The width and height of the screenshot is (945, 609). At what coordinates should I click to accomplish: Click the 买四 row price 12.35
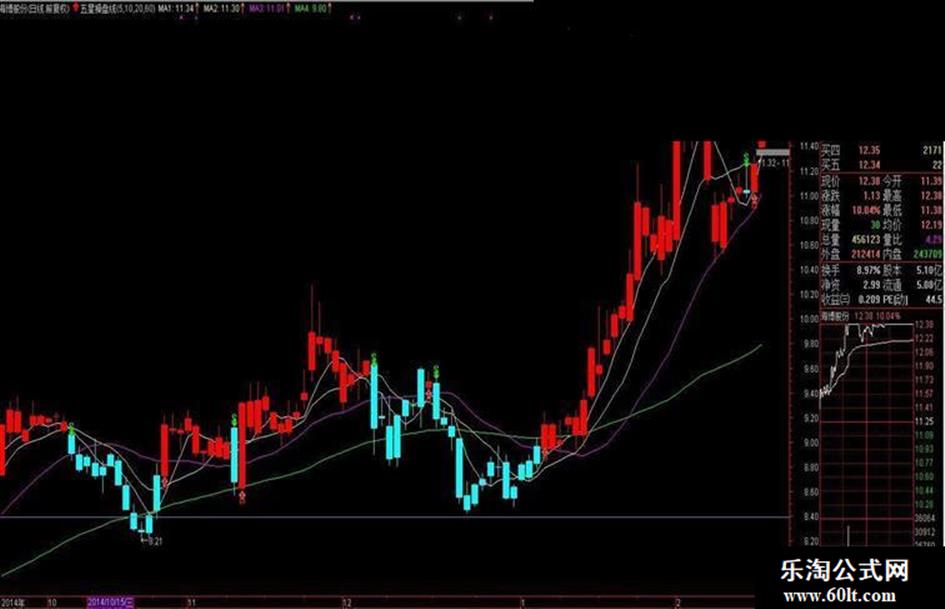[869, 150]
